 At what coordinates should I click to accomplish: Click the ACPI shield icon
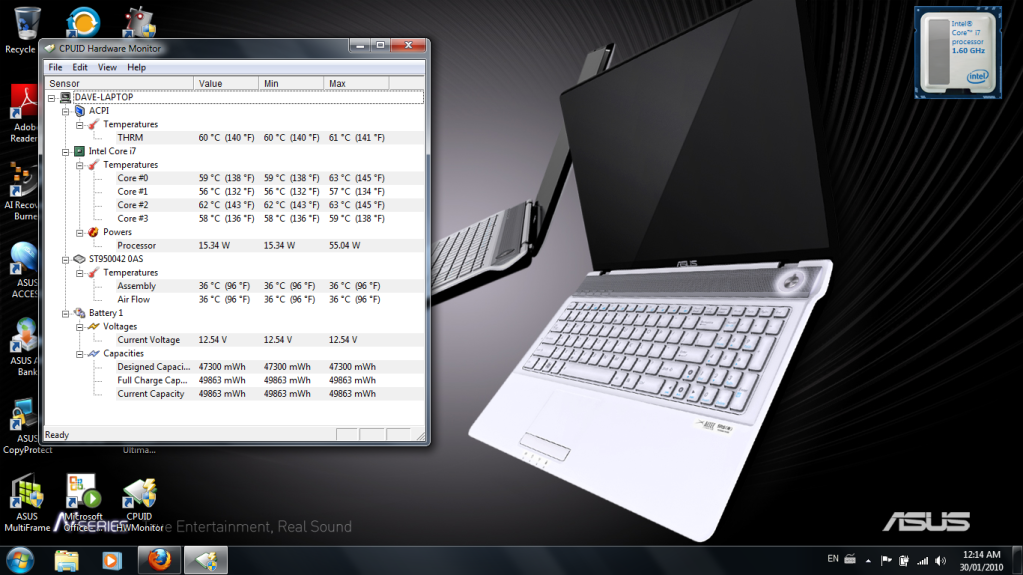click(x=80, y=111)
